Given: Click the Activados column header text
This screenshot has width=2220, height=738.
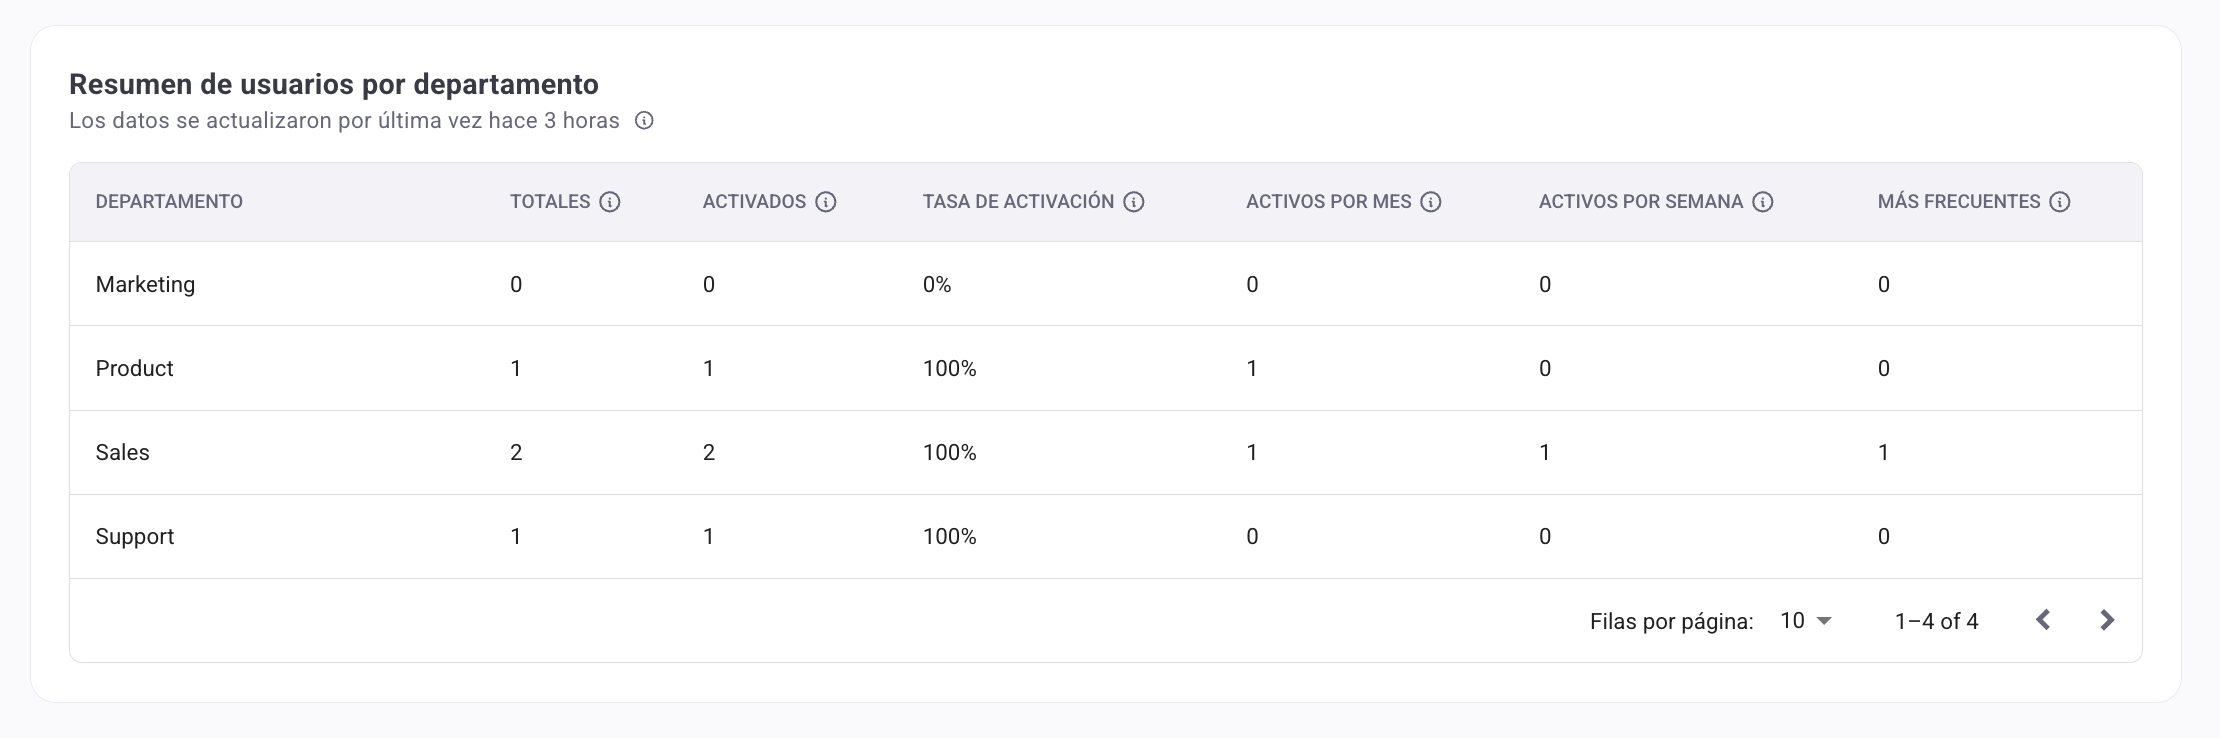Looking at the screenshot, I should (x=754, y=202).
